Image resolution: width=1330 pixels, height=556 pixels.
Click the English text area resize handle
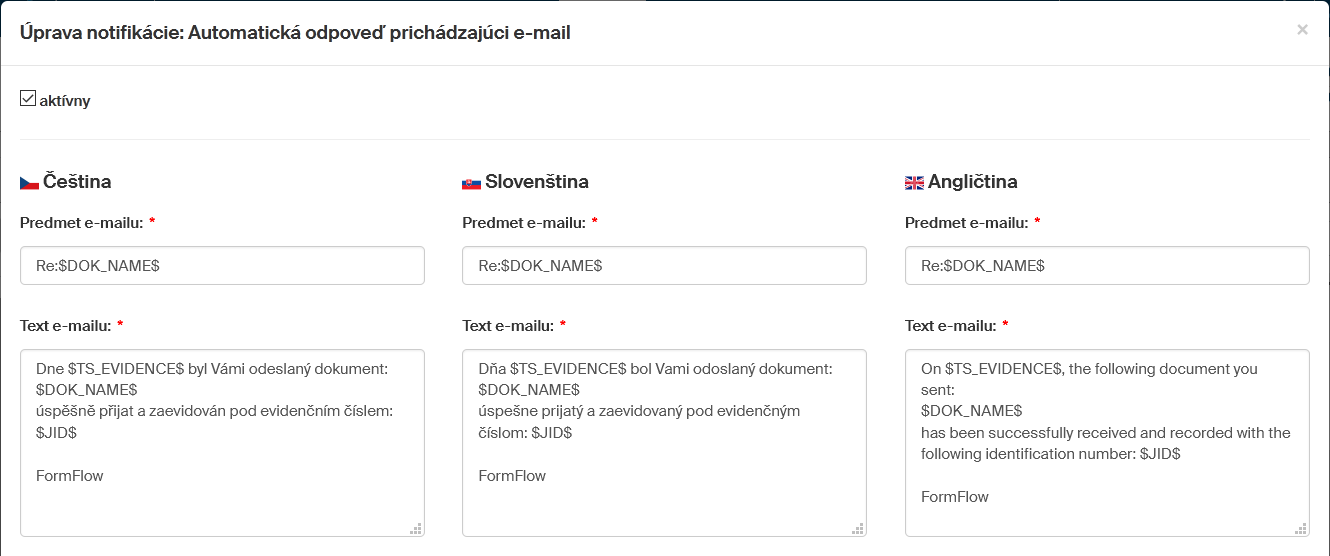(1301, 529)
